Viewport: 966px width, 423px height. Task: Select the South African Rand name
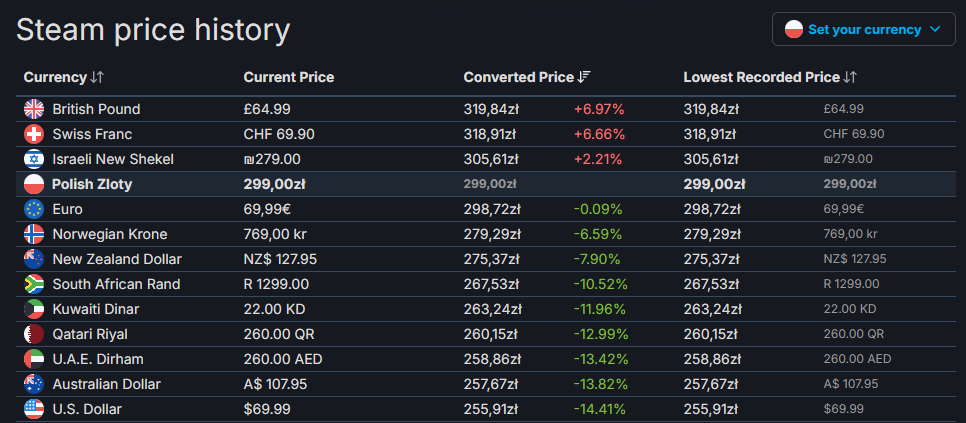point(116,284)
